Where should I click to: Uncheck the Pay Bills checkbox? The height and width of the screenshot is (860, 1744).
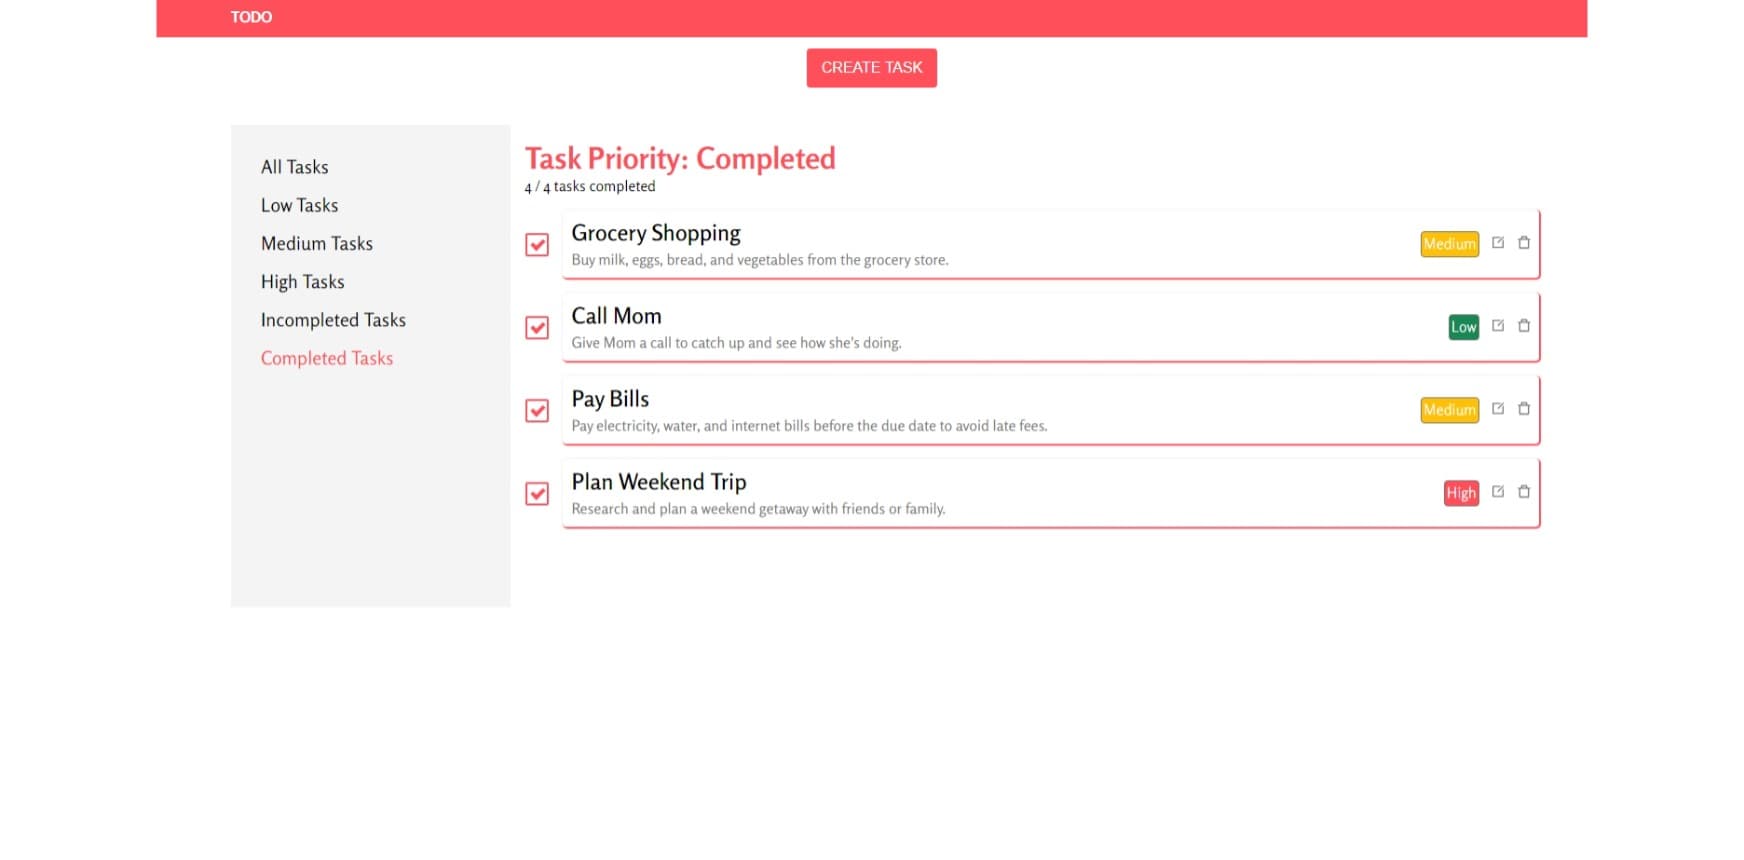(x=537, y=410)
